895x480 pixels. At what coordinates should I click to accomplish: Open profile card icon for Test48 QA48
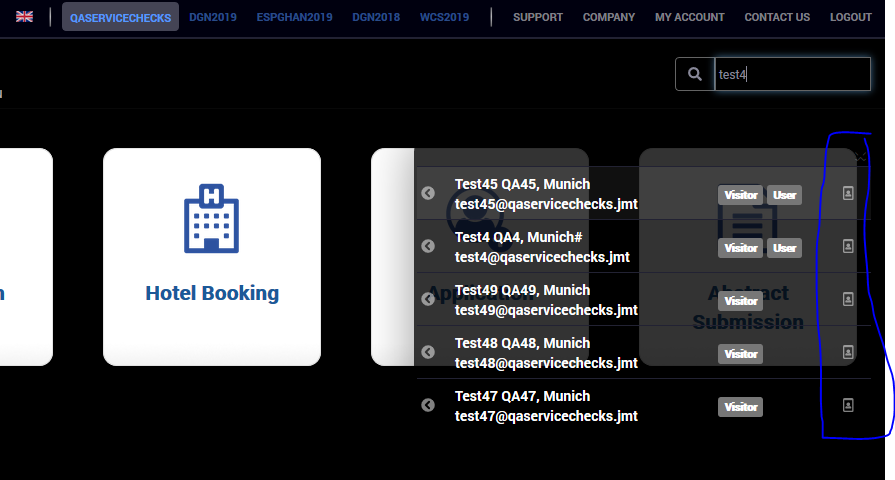848,352
